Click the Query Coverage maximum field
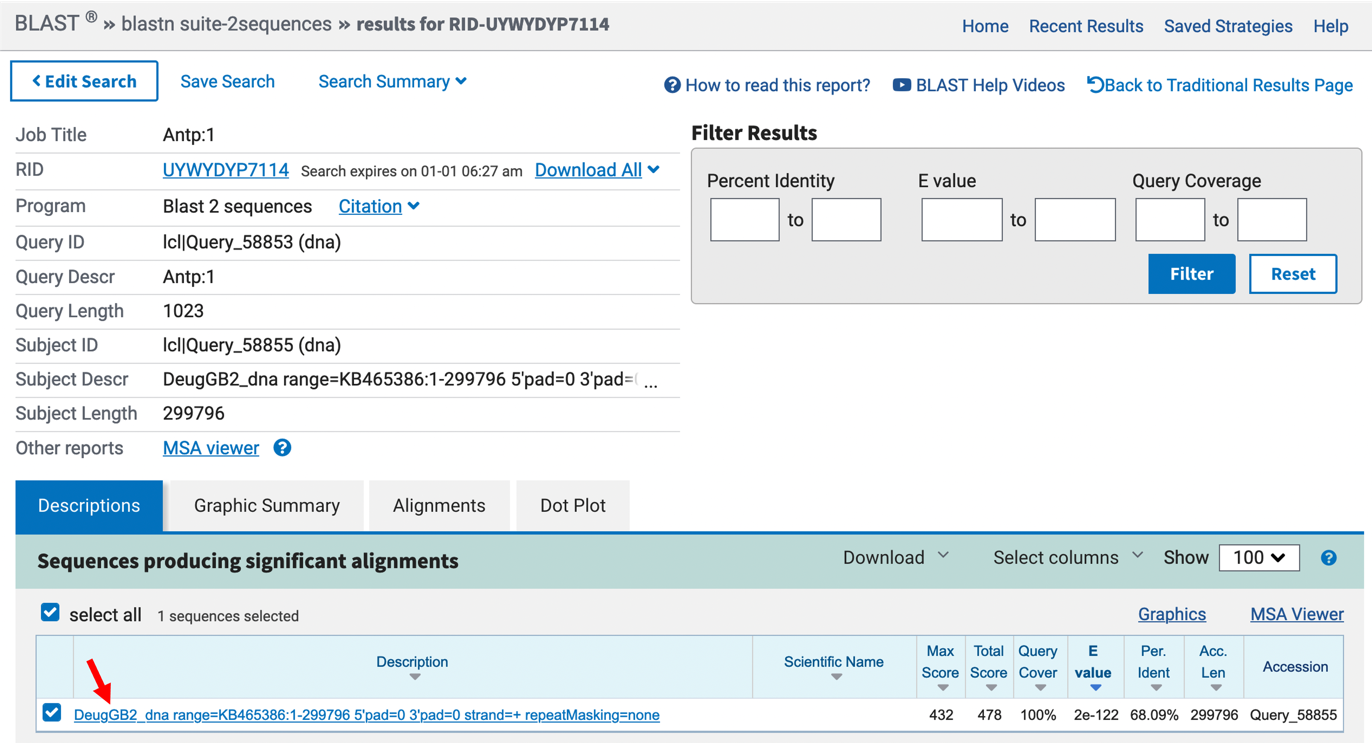This screenshot has width=1372, height=743. click(1272, 220)
